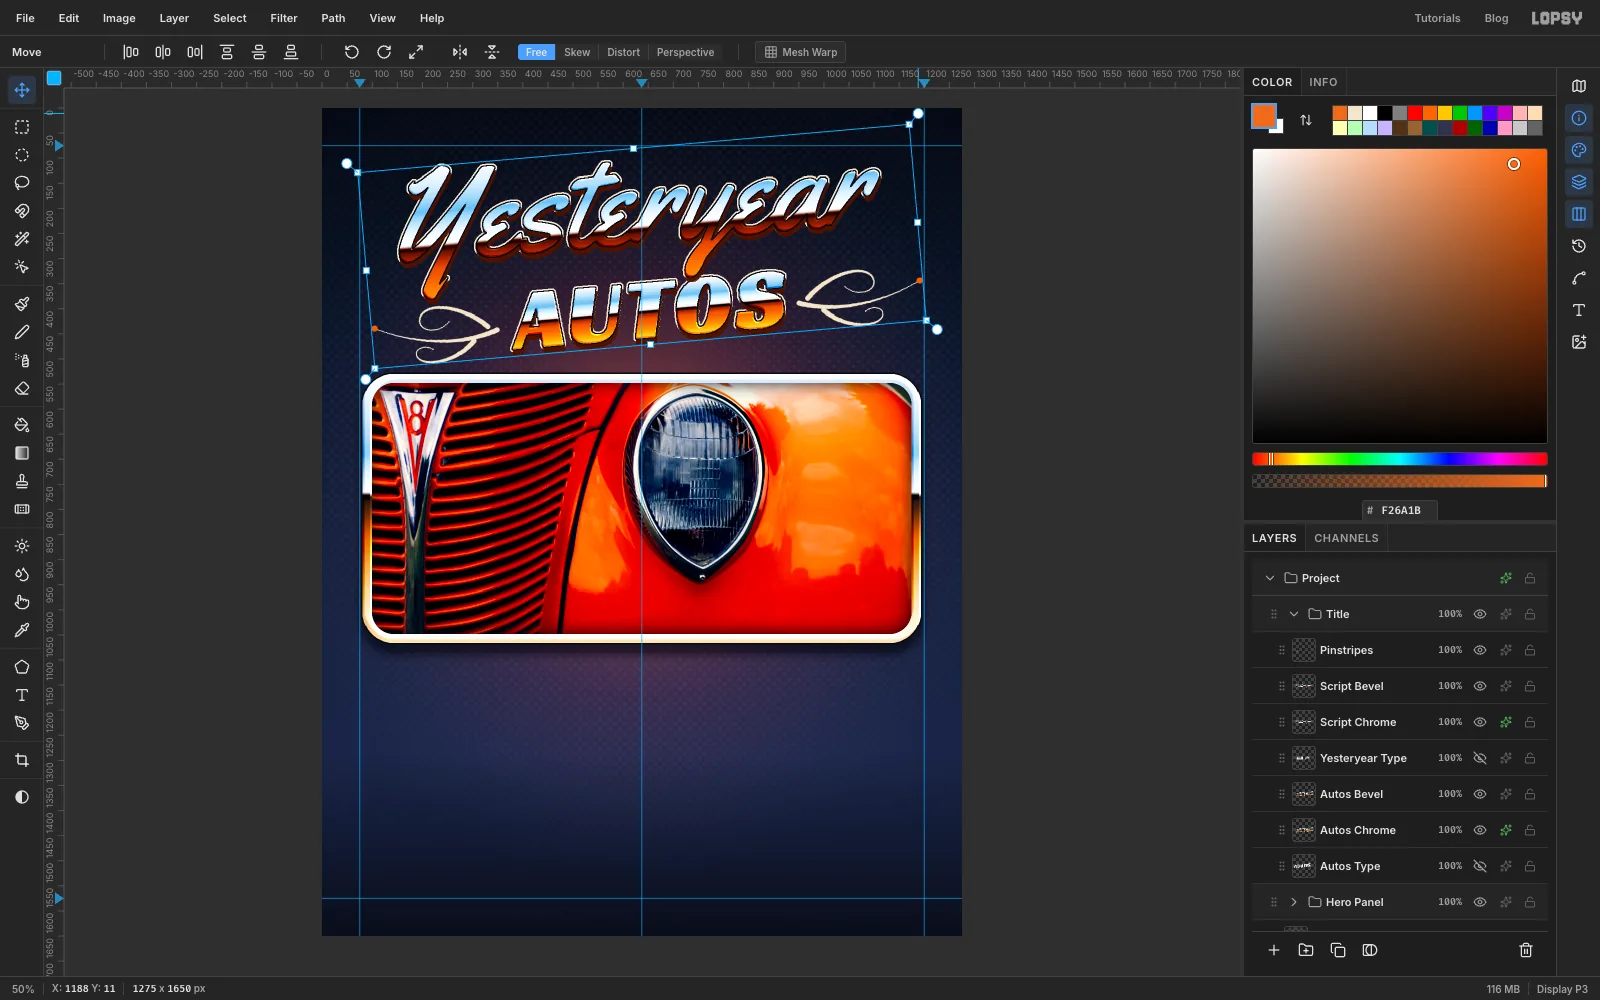
Task: Click the 50% zoom level in status bar
Action: (x=23, y=989)
